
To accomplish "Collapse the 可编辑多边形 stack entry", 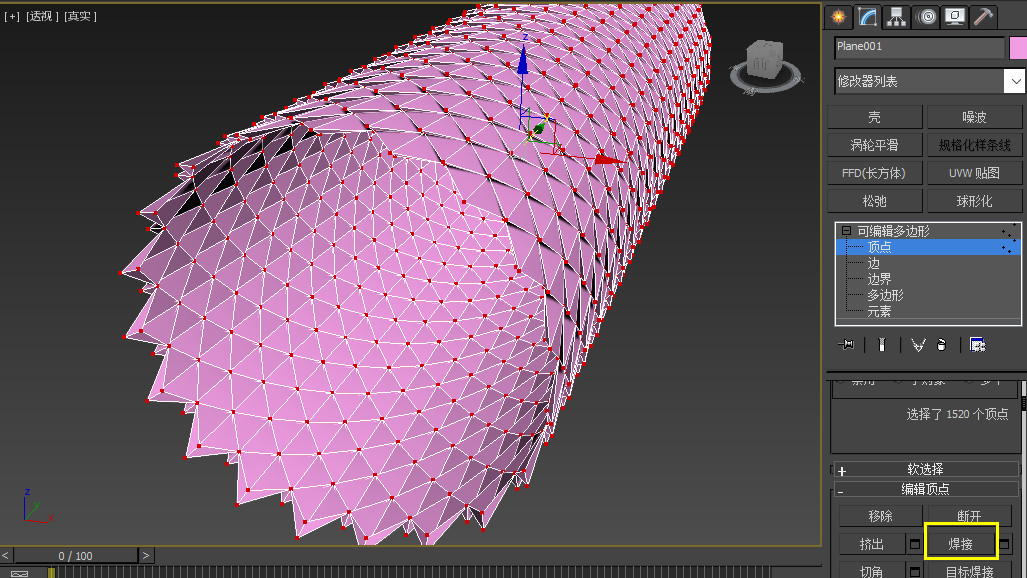I will pyautogui.click(x=846, y=231).
